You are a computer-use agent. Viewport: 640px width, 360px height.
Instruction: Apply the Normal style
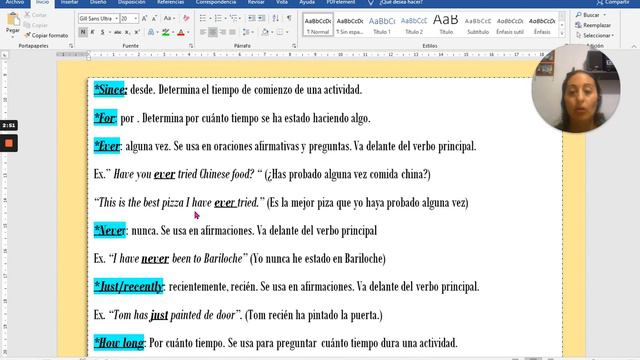pyautogui.click(x=318, y=24)
